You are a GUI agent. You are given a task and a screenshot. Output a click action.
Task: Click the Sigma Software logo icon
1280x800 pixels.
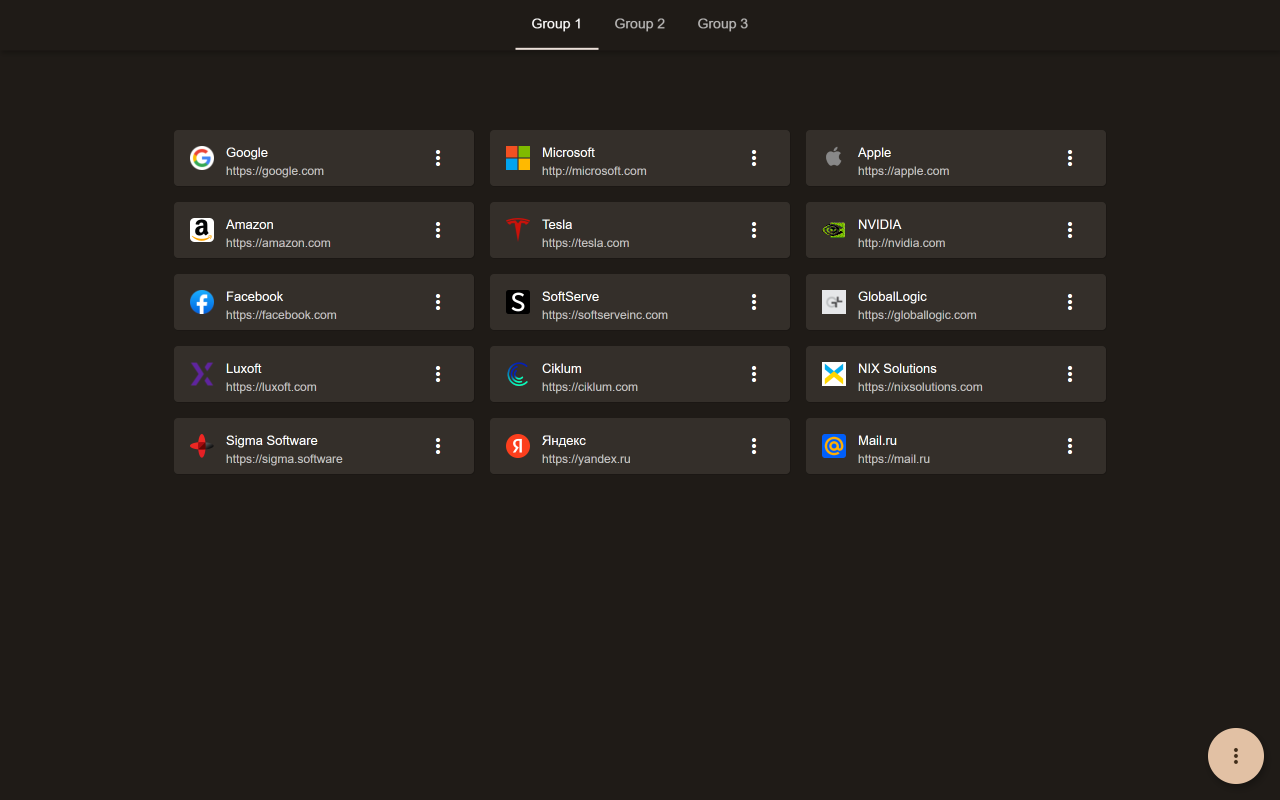coord(202,446)
